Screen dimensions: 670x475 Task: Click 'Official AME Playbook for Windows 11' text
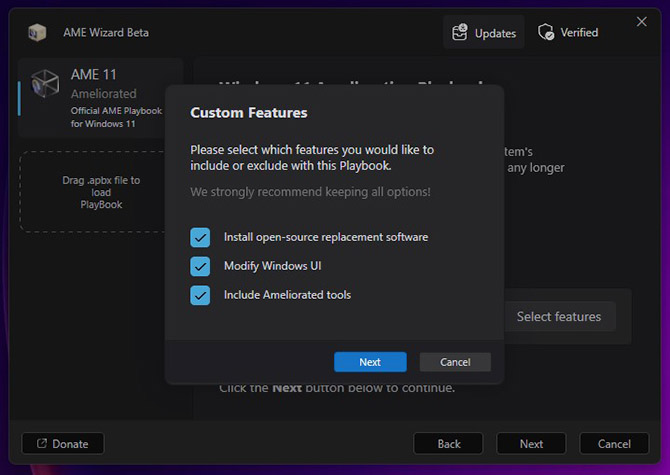point(116,117)
